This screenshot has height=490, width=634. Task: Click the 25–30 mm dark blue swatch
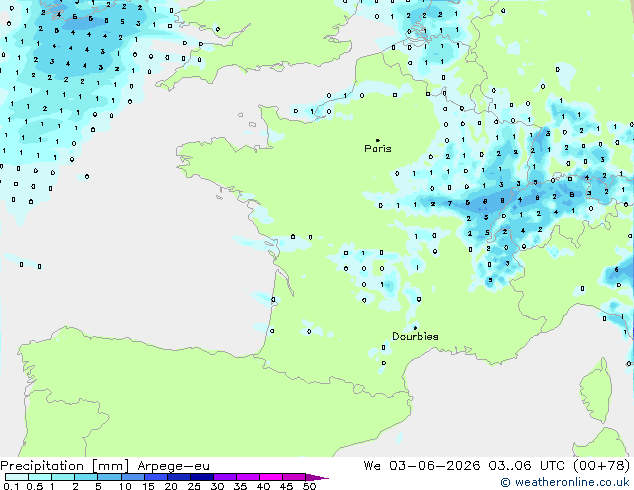pyautogui.click(x=202, y=477)
